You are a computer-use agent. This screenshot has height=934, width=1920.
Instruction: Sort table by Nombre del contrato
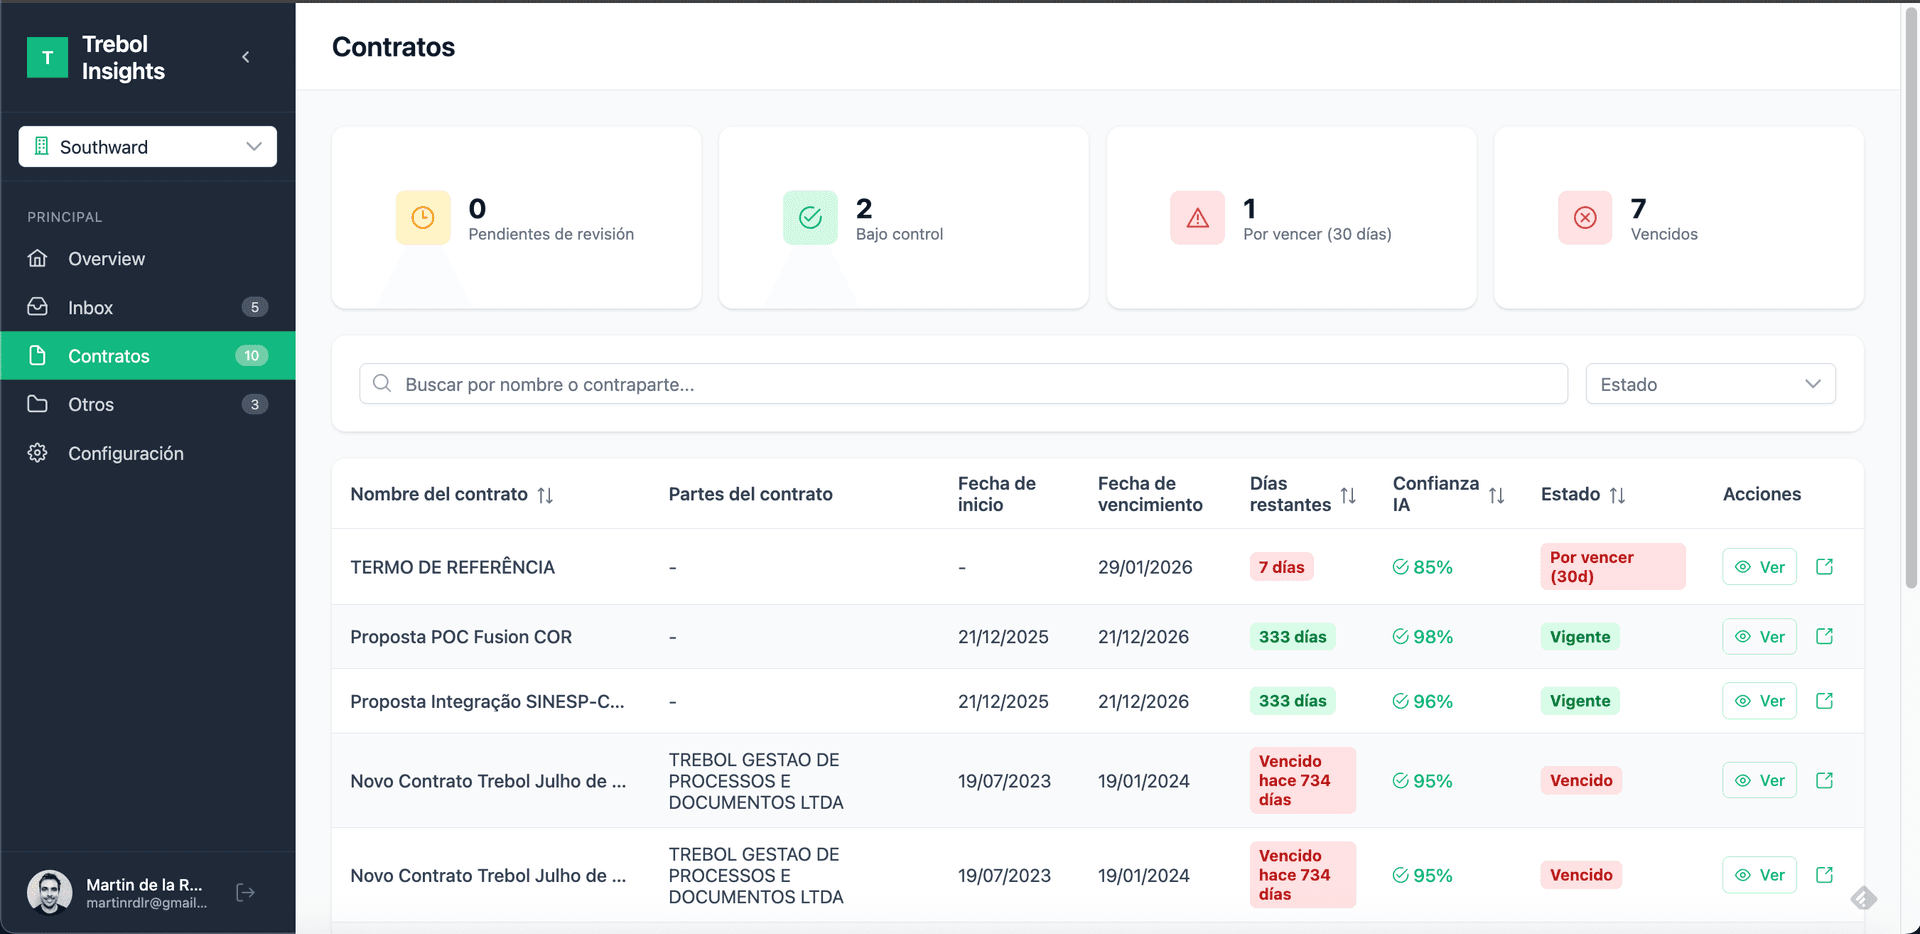tap(545, 495)
